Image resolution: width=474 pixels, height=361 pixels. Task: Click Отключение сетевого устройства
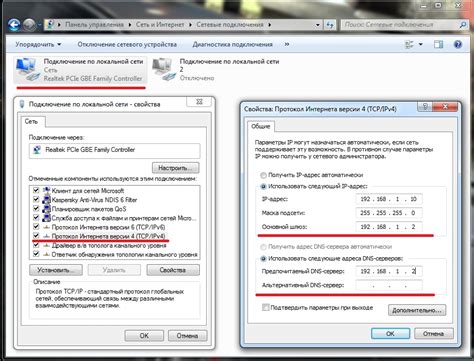[x=127, y=44]
